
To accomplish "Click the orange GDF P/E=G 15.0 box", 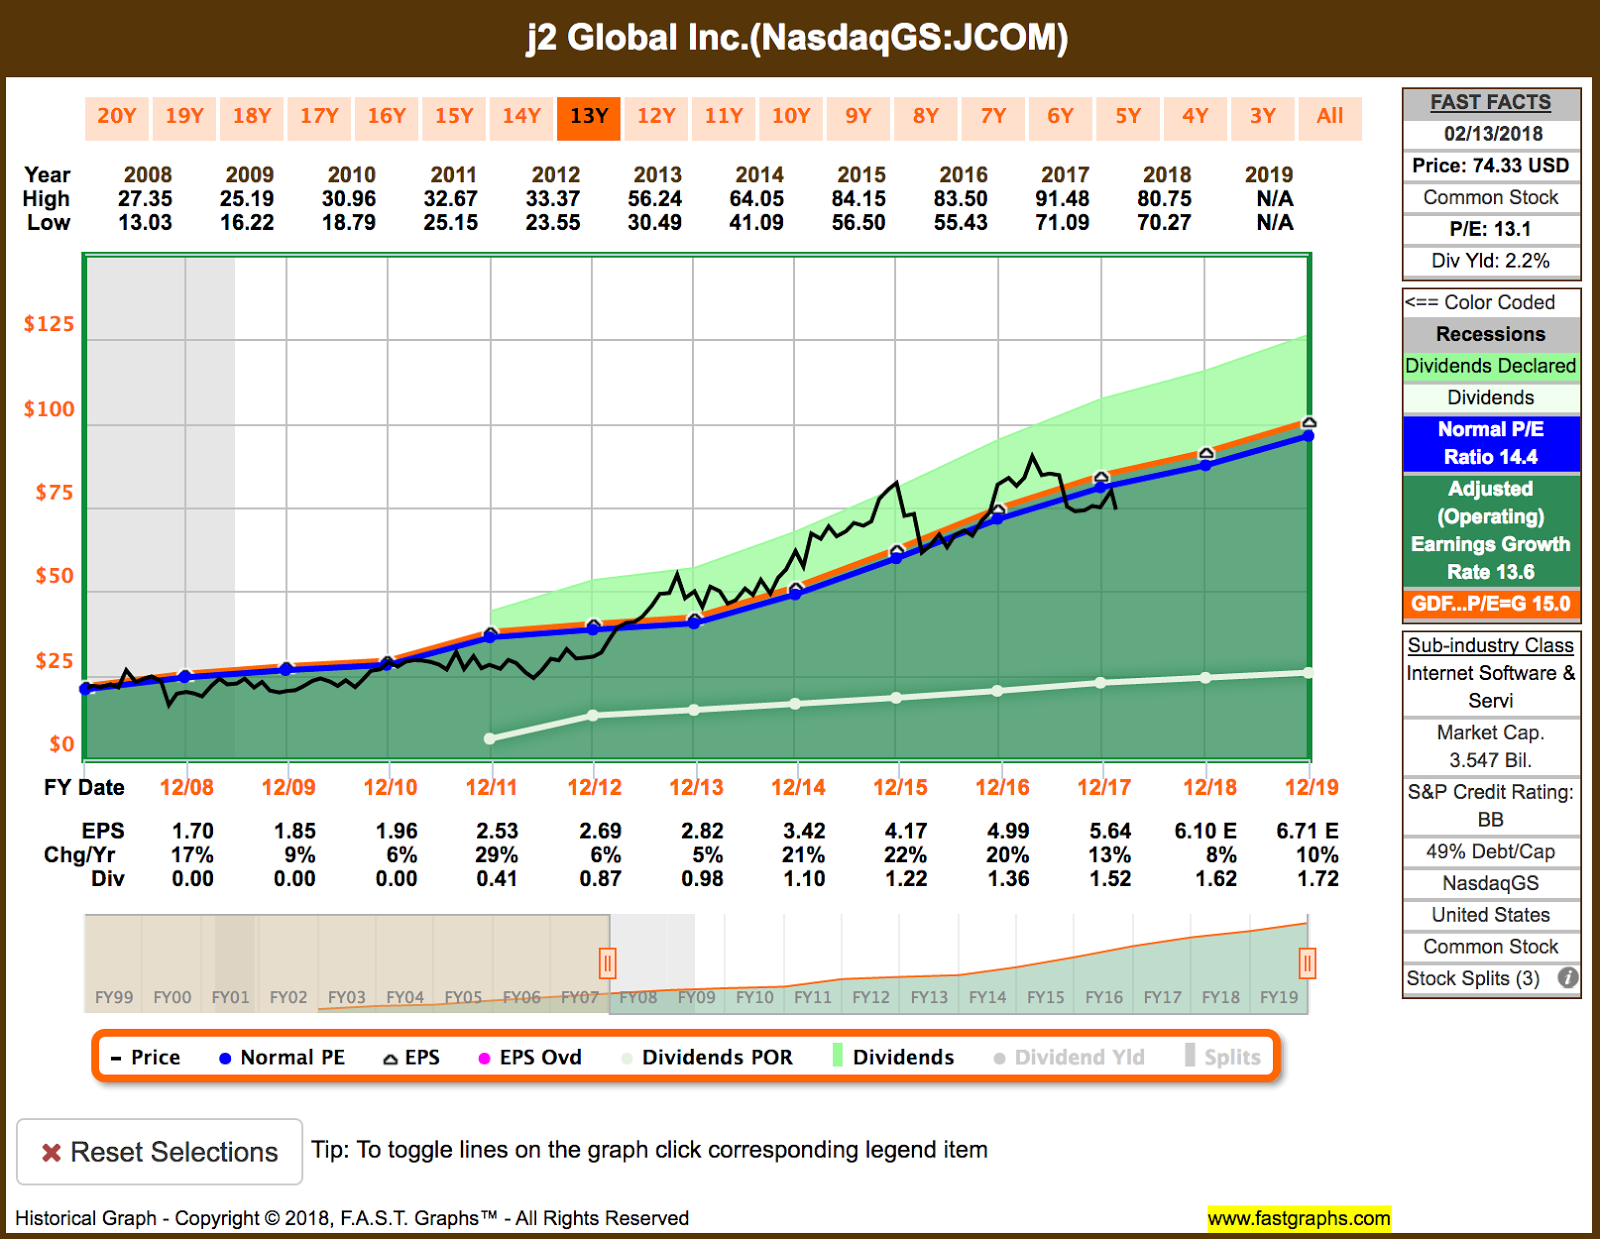I will point(1491,604).
